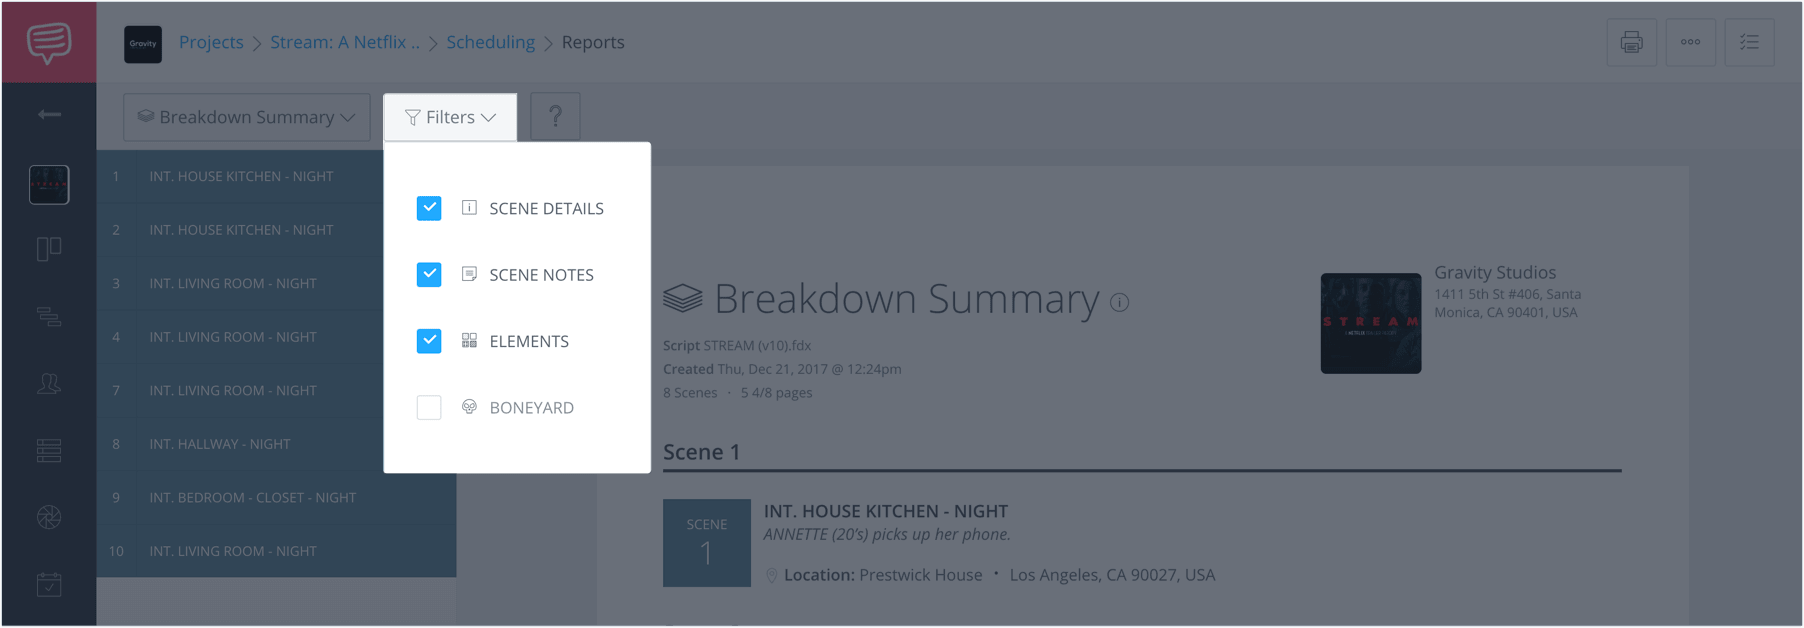Enable the Boneyard checkbox
This screenshot has height=628, width=1804.
coord(429,407)
